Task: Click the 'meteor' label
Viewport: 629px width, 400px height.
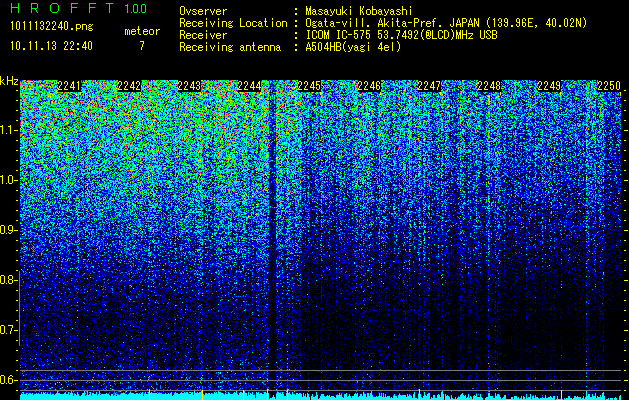Action: (142, 31)
